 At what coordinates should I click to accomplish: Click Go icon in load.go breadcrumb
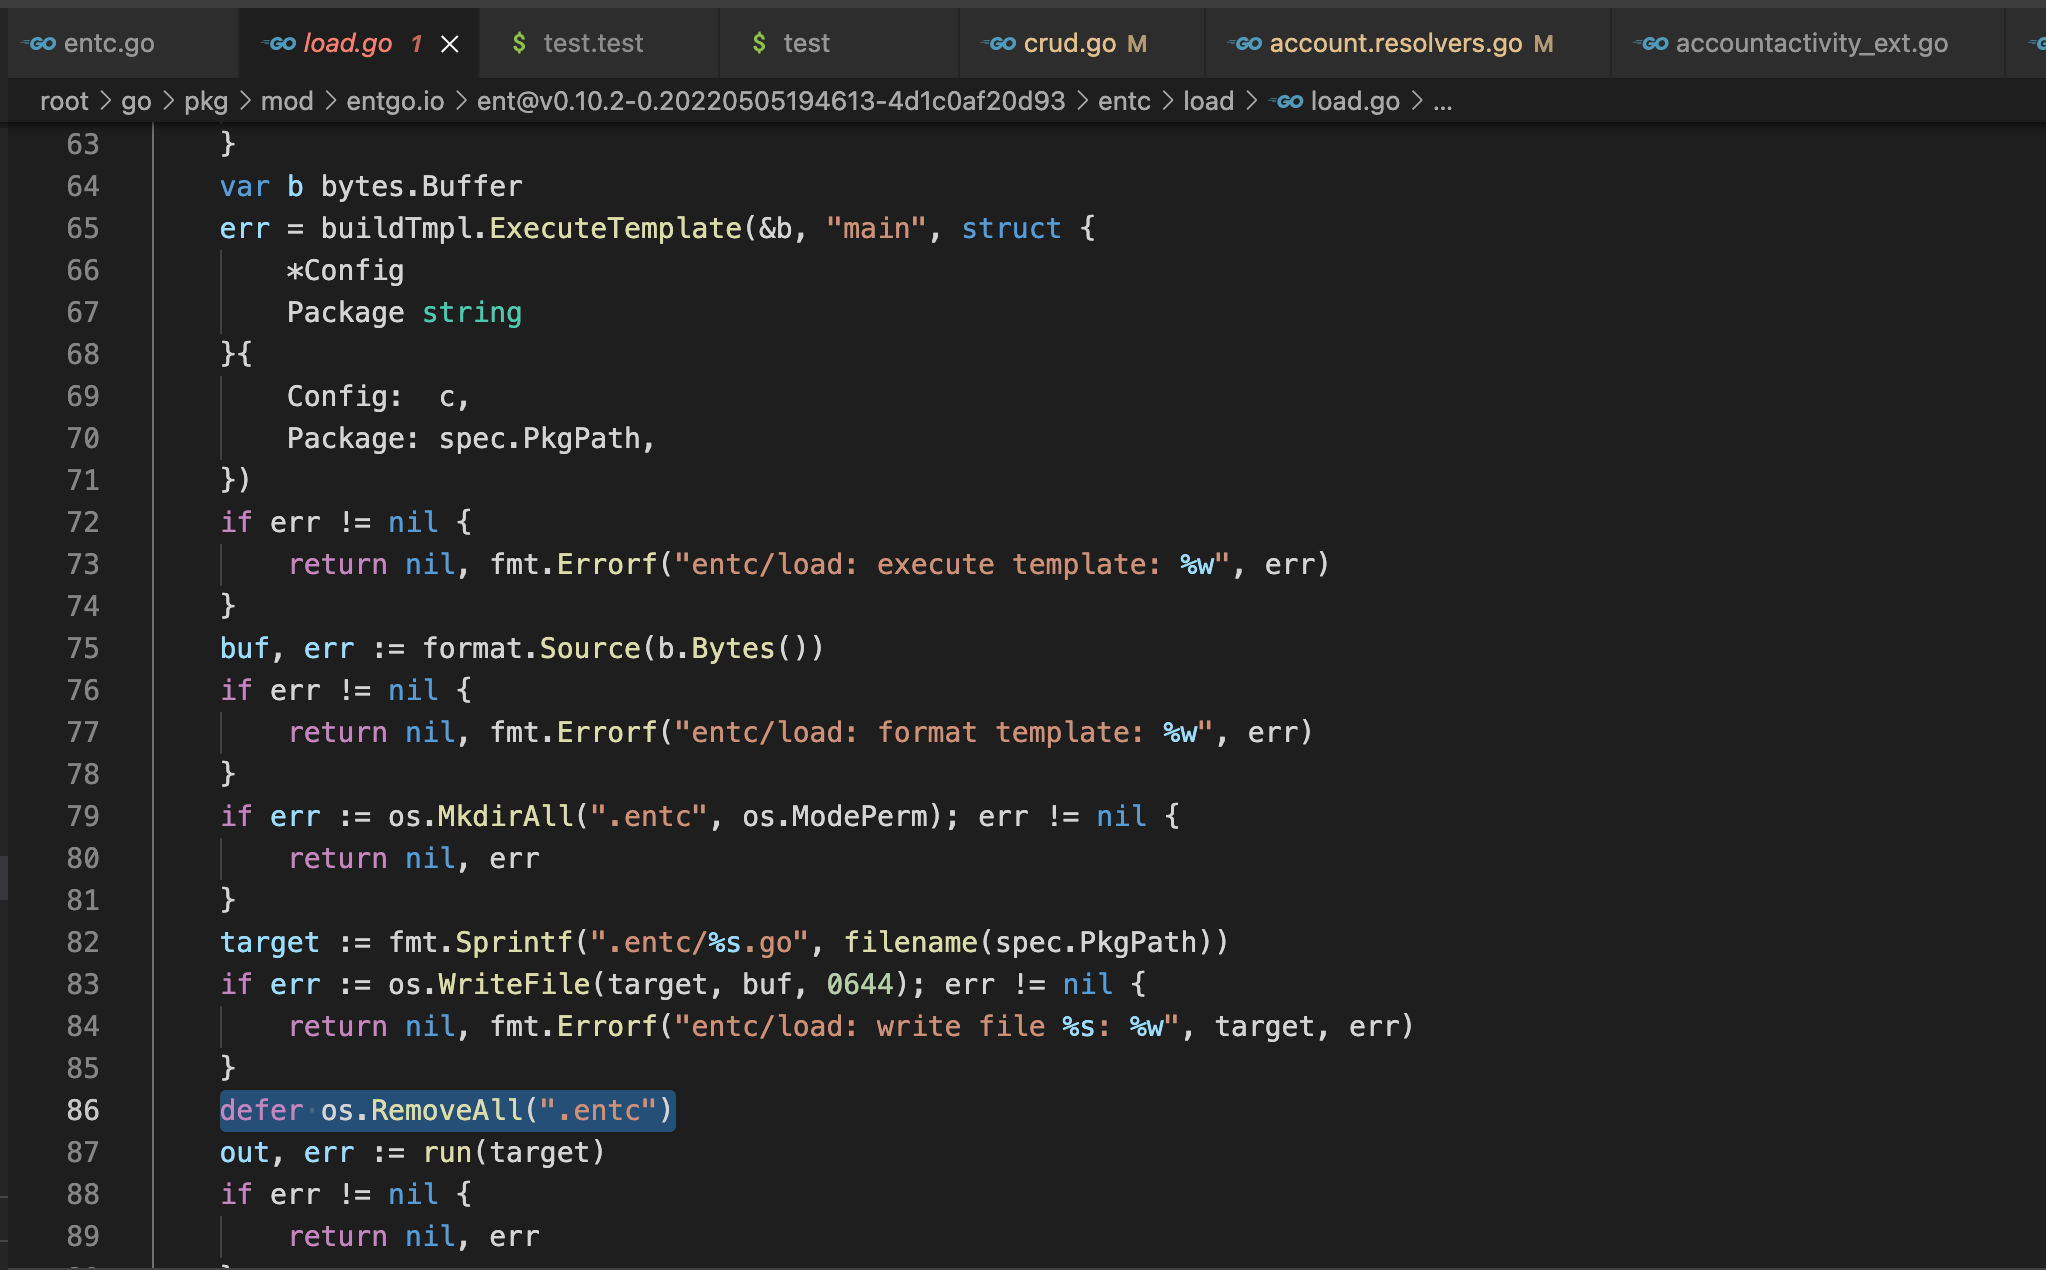coord(1288,101)
